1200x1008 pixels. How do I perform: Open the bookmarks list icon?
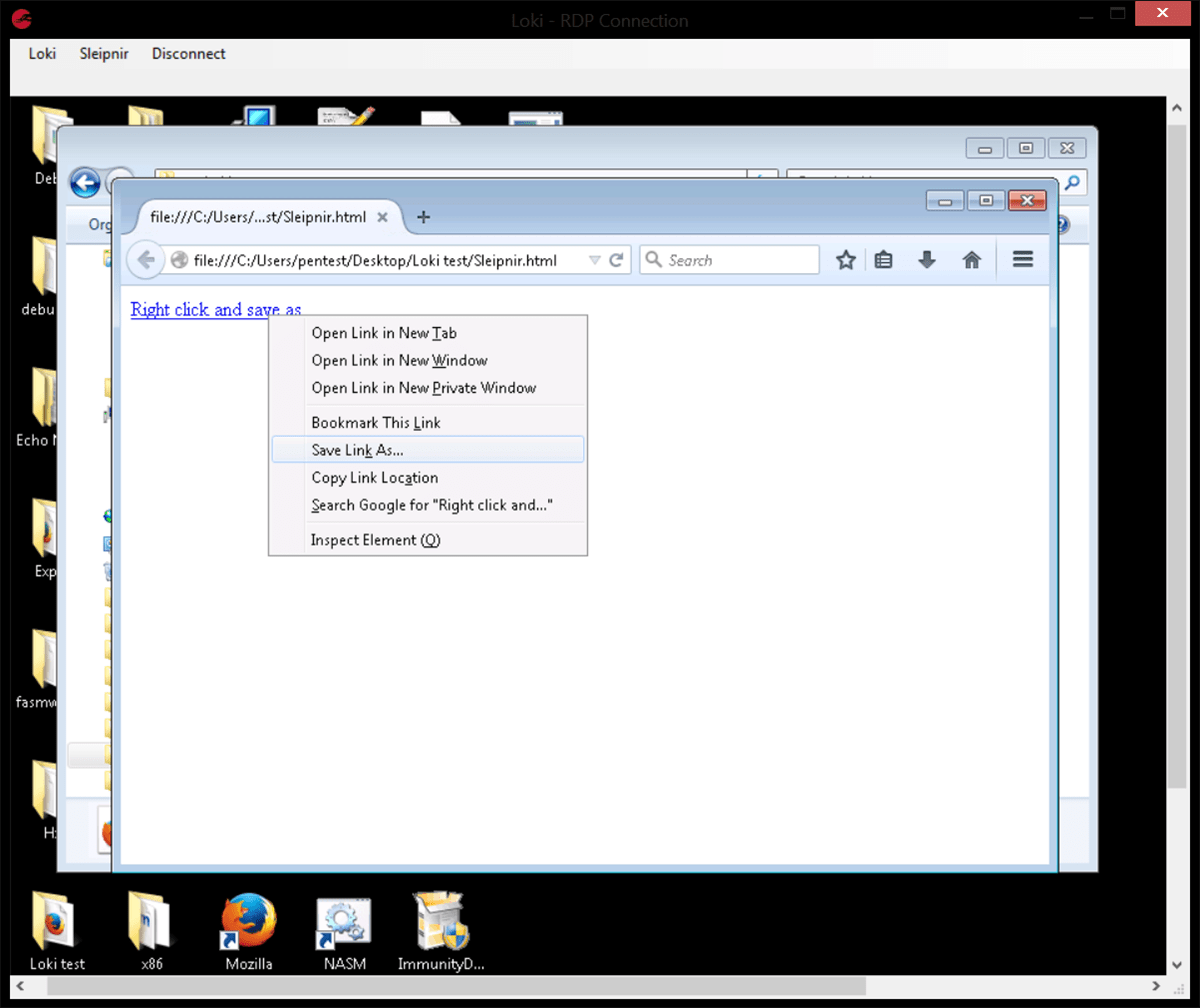(883, 260)
